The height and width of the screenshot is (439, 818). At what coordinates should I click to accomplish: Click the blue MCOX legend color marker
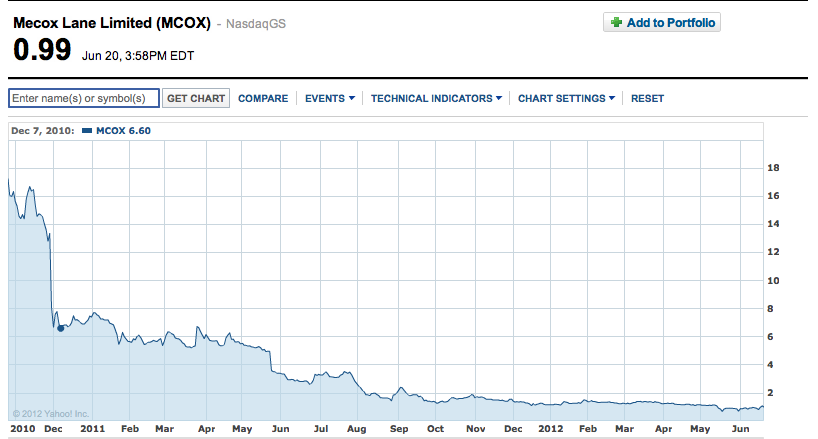[86, 131]
